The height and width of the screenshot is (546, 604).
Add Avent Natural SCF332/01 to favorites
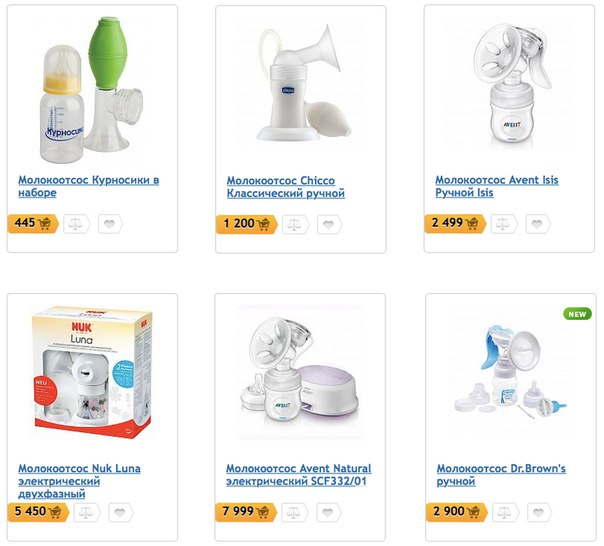point(328,512)
